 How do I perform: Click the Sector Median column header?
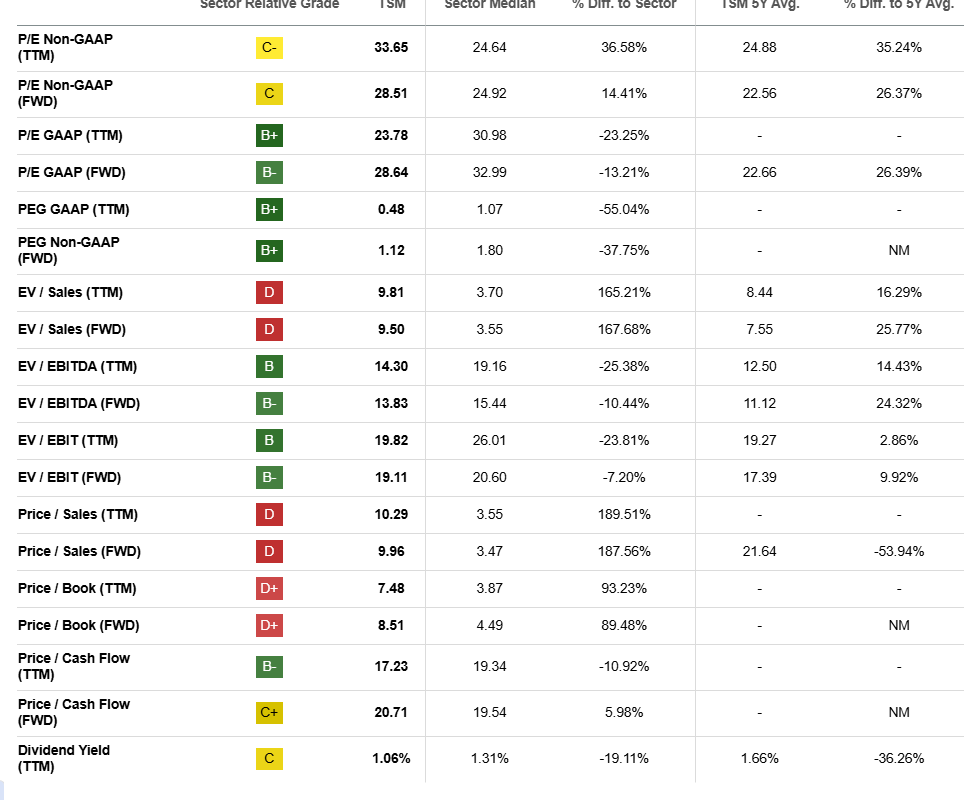489,5
